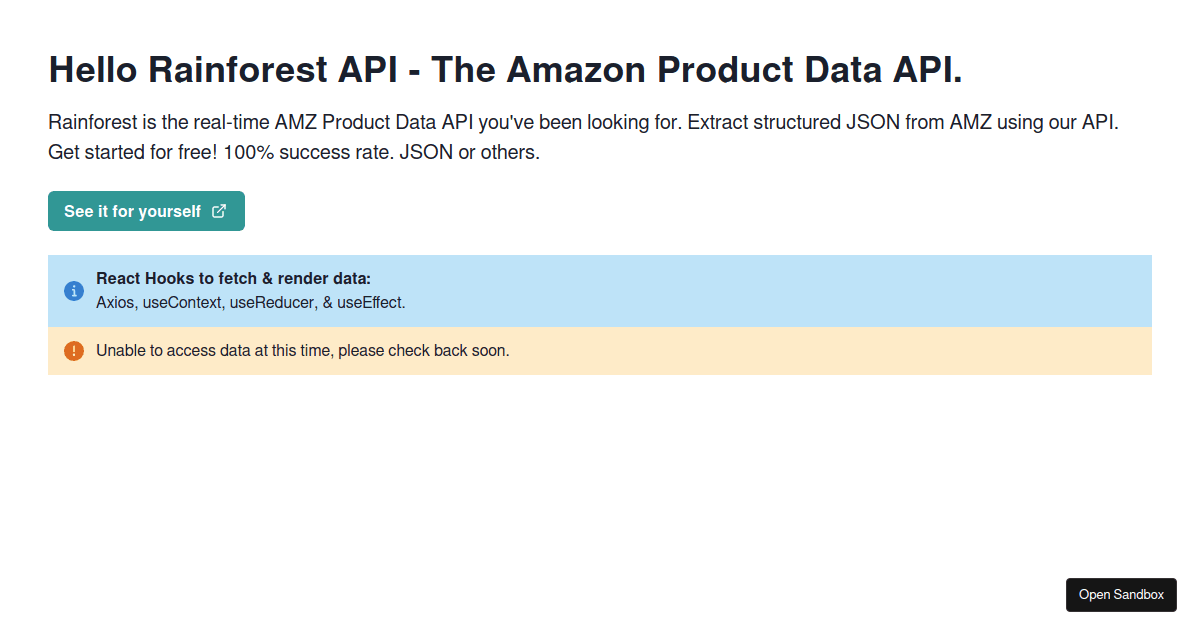The width and height of the screenshot is (1200, 630).
Task: Click the React Hooks to fetch bold title
Action: coord(233,279)
